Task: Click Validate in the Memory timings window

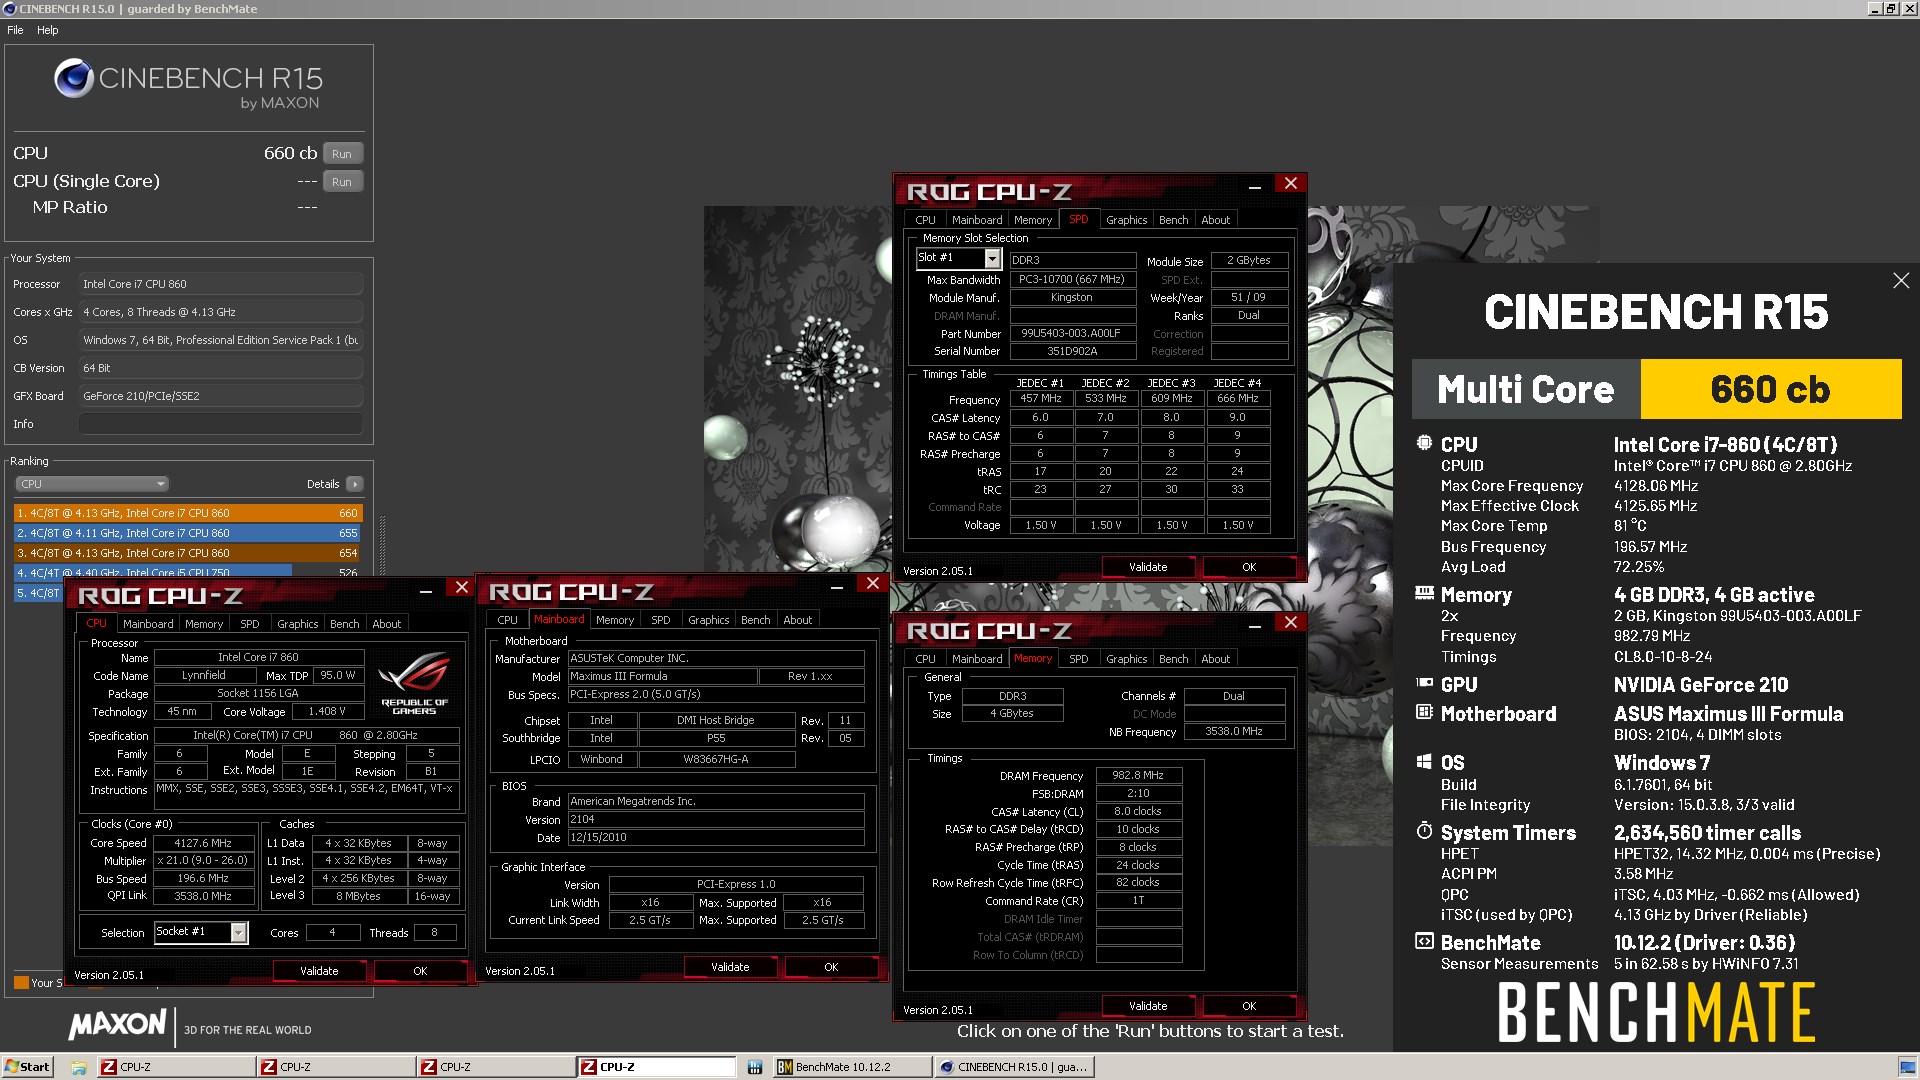Action: [1148, 1006]
